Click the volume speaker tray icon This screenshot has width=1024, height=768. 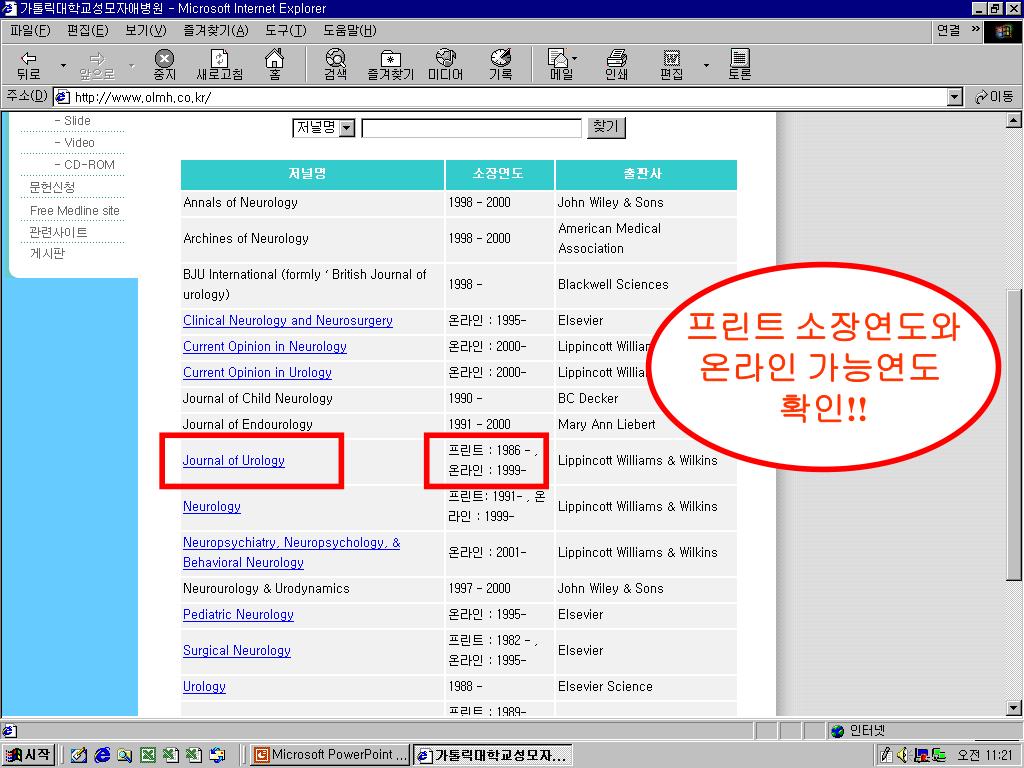903,755
